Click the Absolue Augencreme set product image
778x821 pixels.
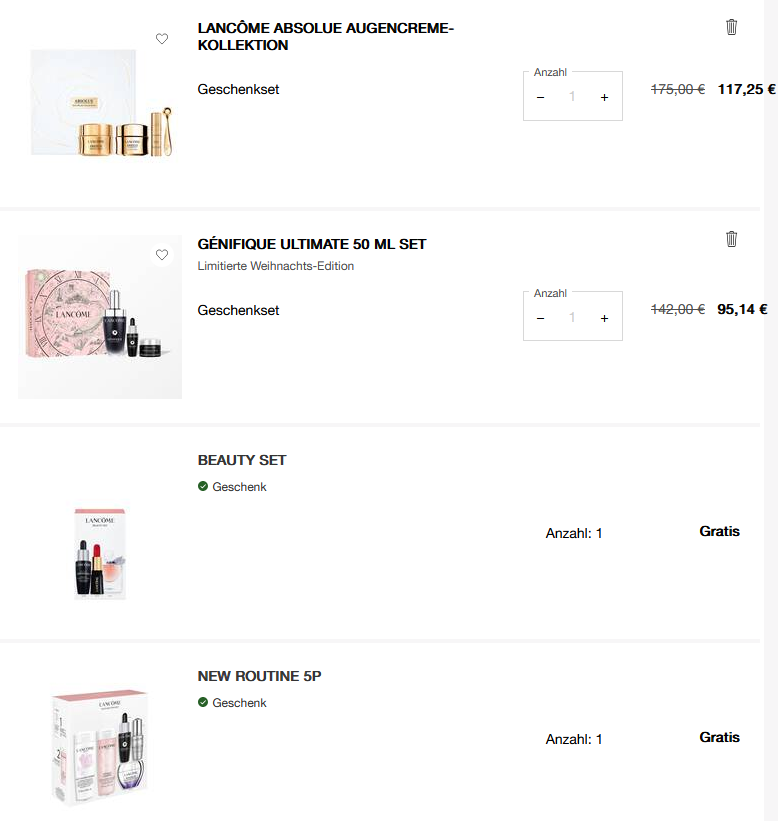click(x=100, y=105)
